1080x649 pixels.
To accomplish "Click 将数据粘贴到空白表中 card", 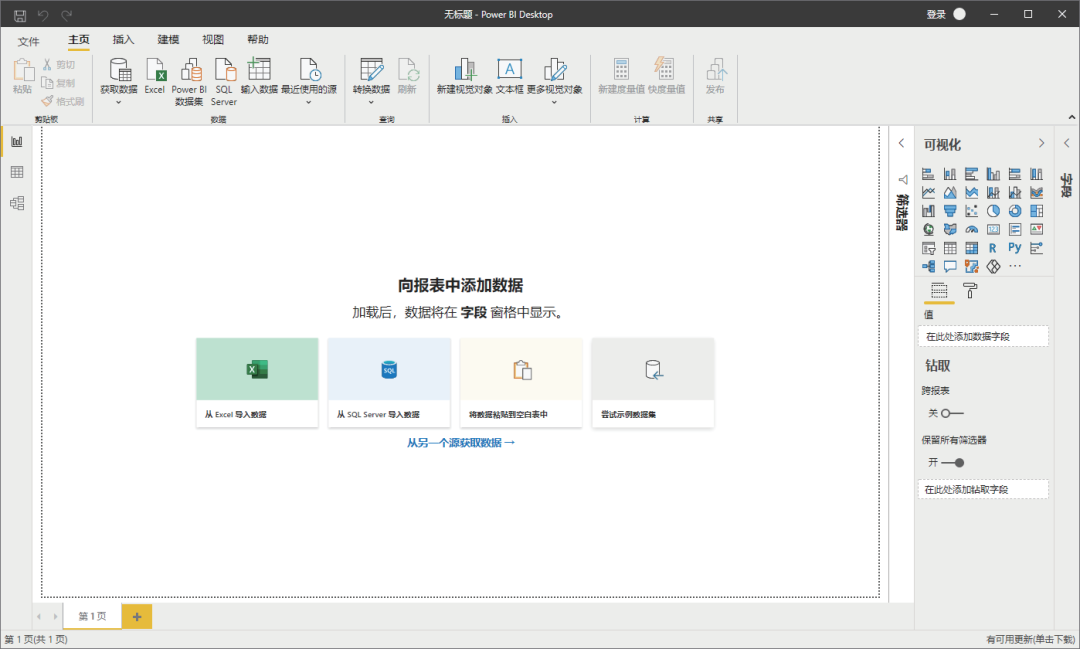I will (x=521, y=382).
